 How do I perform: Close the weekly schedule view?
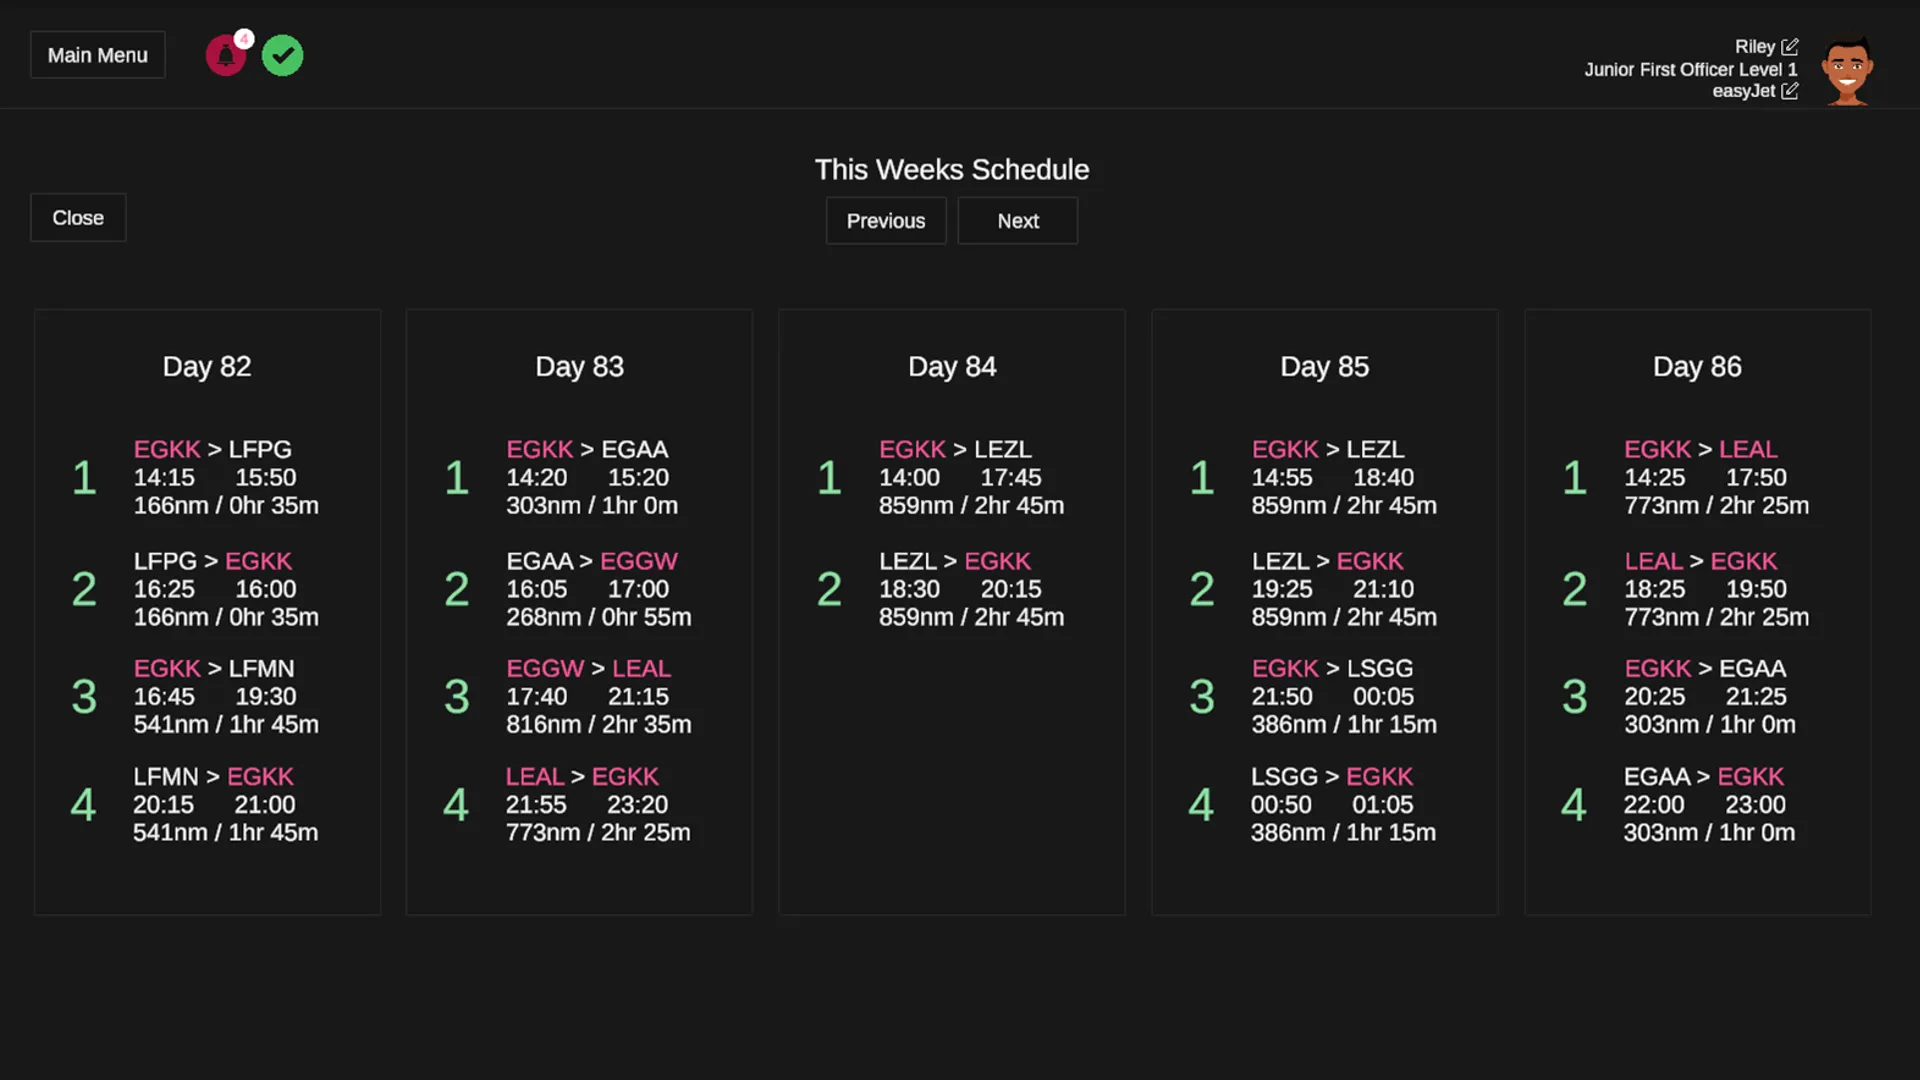(78, 218)
